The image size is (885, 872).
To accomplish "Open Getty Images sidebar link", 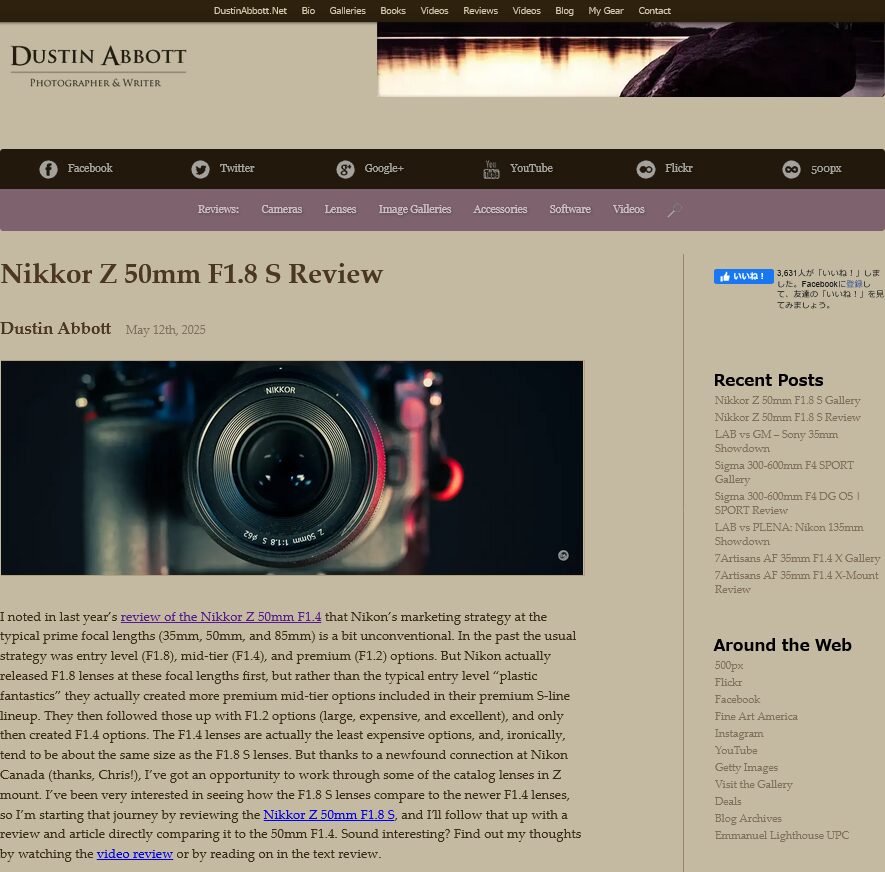I will click(746, 767).
